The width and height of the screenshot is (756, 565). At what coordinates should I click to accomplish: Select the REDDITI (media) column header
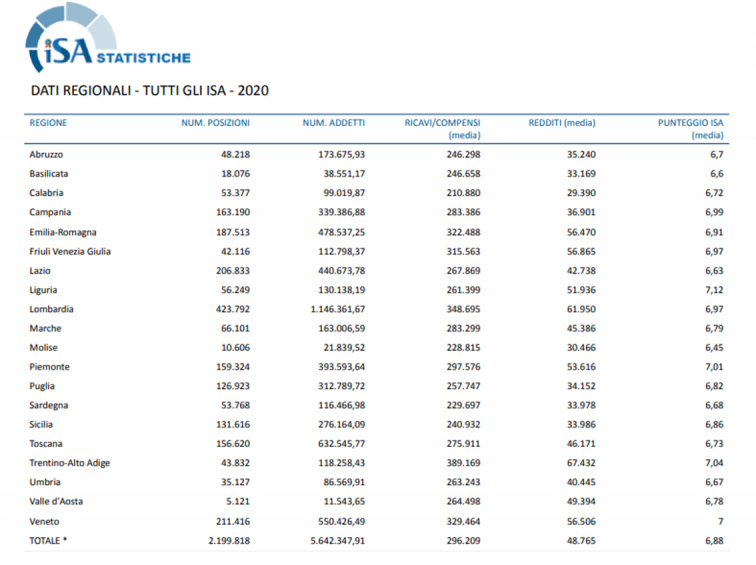561,123
